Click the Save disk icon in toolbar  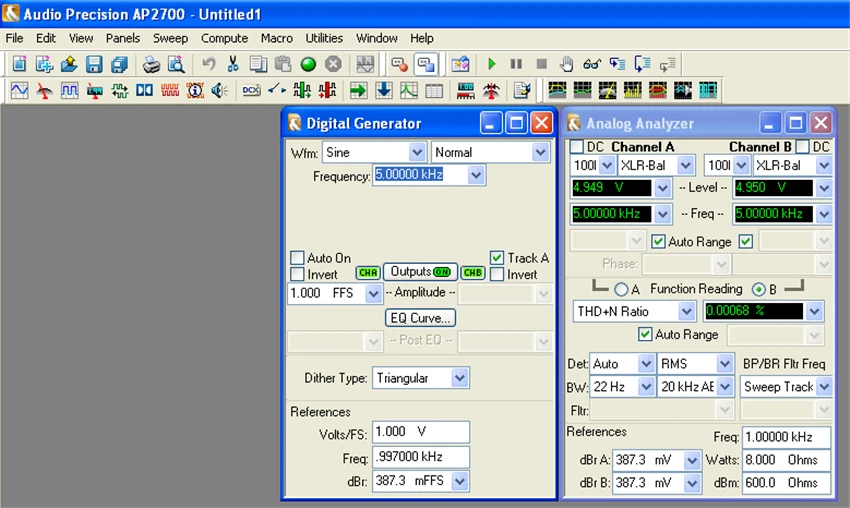94,64
